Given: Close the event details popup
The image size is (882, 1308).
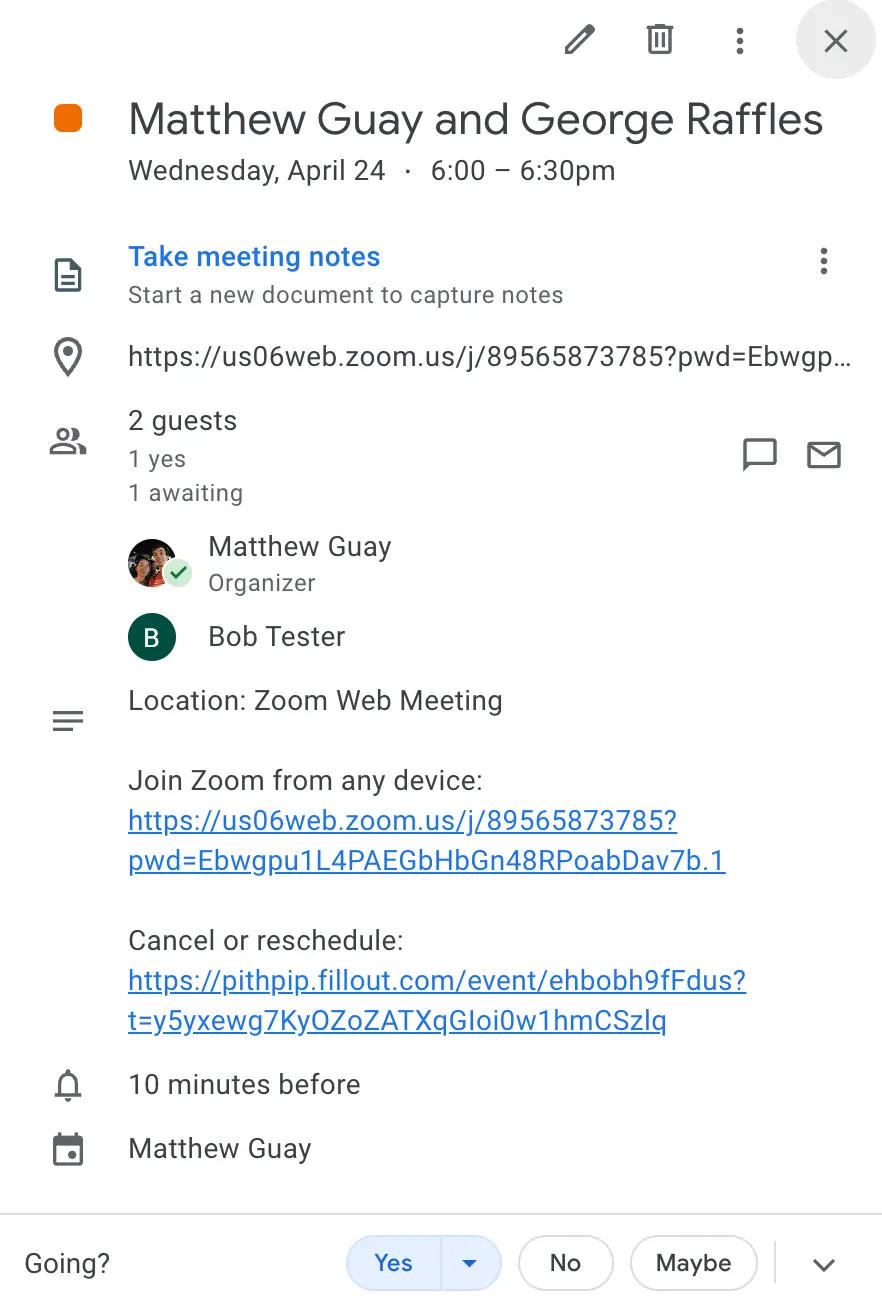Looking at the screenshot, I should pyautogui.click(x=835, y=40).
